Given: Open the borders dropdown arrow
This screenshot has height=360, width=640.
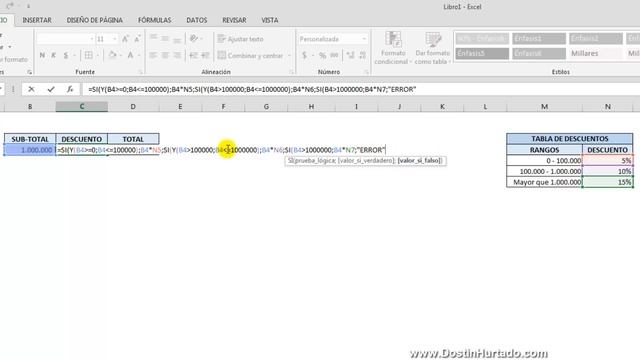Looking at the screenshot, I should [98, 55].
